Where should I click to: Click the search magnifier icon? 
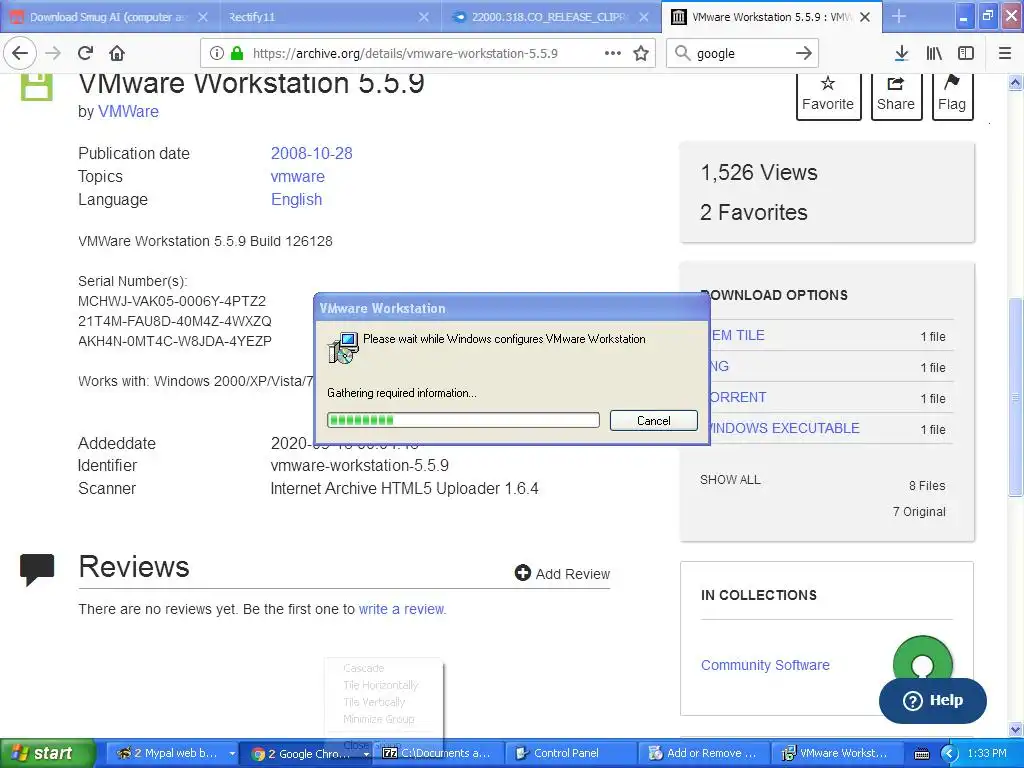(x=682, y=54)
